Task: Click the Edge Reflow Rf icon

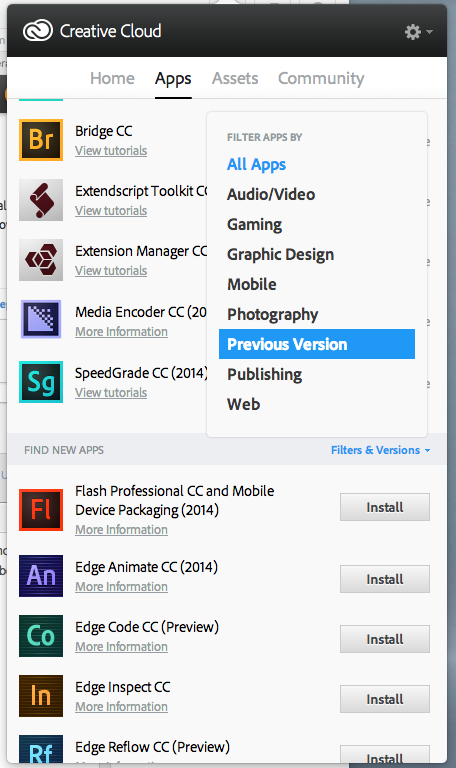Action: point(41,749)
